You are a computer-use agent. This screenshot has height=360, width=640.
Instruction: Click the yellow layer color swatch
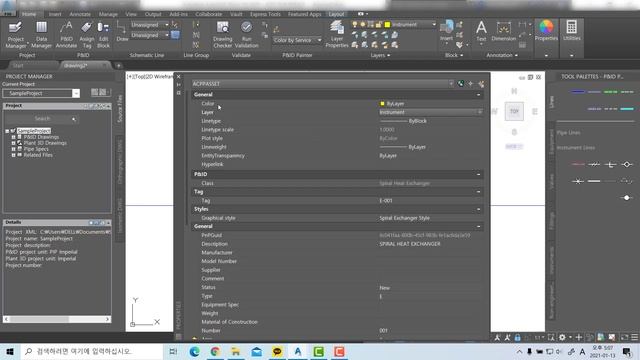387,25
